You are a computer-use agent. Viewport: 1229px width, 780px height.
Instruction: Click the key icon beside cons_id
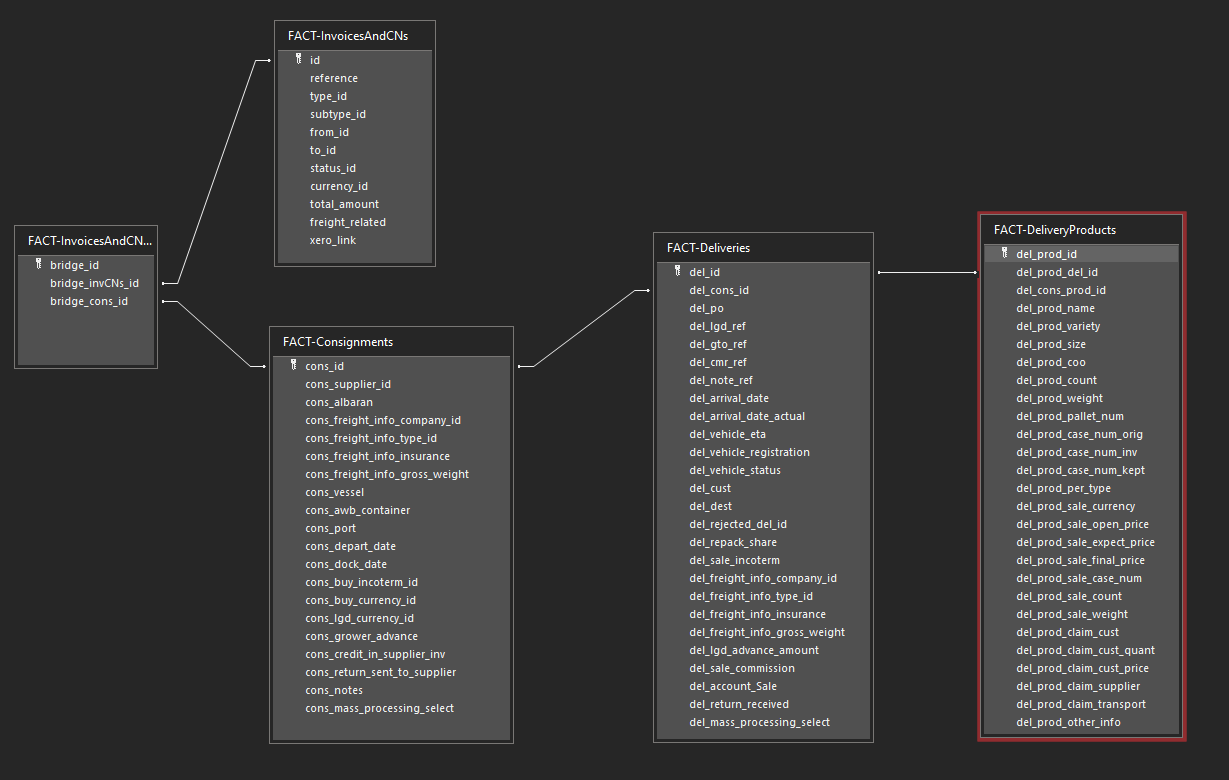[293, 366]
